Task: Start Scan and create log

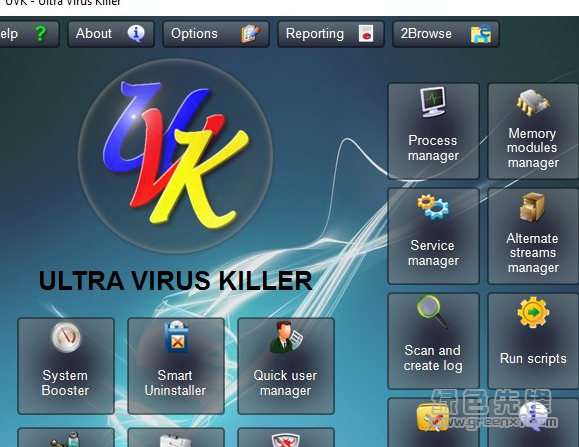Action: [x=433, y=341]
